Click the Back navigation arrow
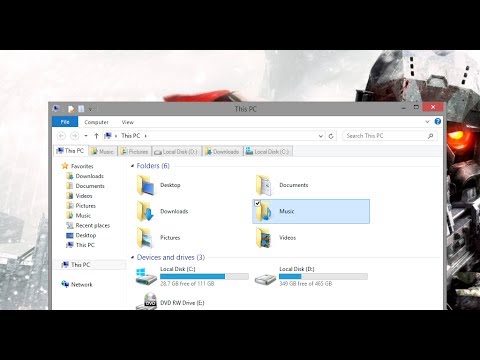The height and width of the screenshot is (360, 480). pos(61,136)
